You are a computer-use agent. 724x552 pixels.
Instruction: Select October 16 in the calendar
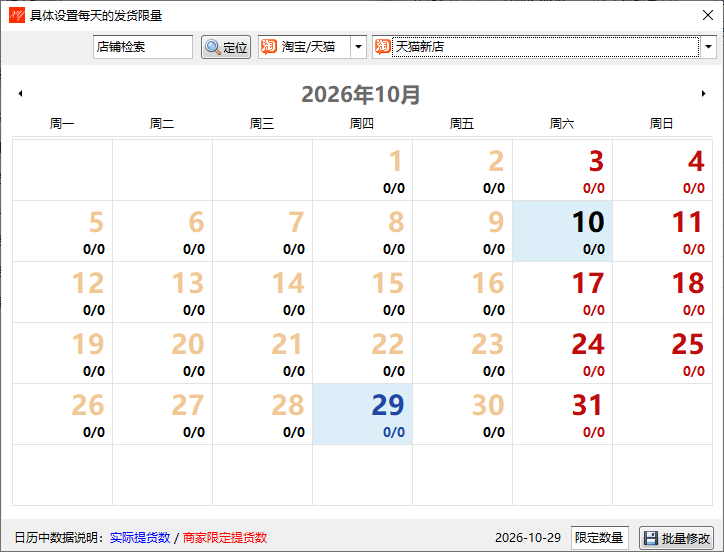(x=463, y=292)
